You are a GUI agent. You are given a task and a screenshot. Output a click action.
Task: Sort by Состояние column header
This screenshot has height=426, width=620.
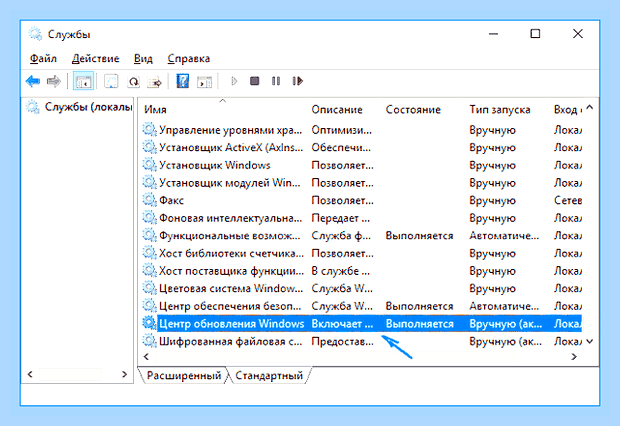pos(413,110)
